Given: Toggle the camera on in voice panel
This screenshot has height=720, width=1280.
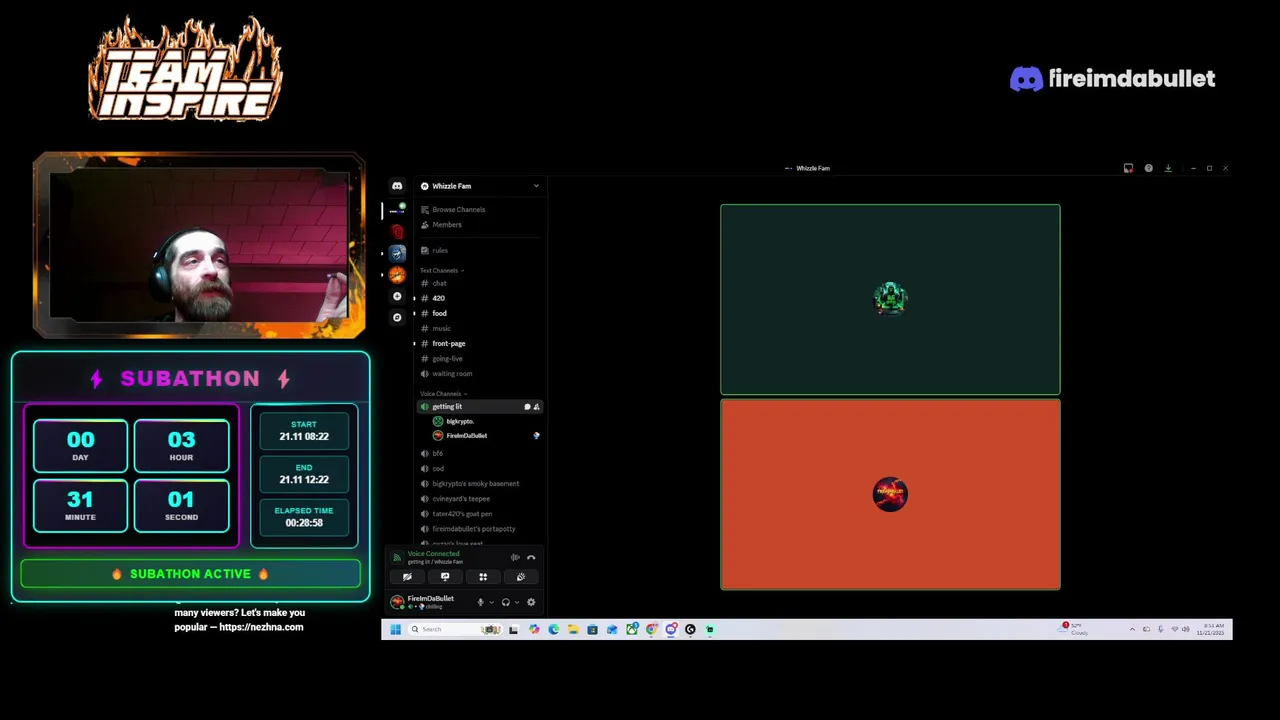Looking at the screenshot, I should point(407,577).
